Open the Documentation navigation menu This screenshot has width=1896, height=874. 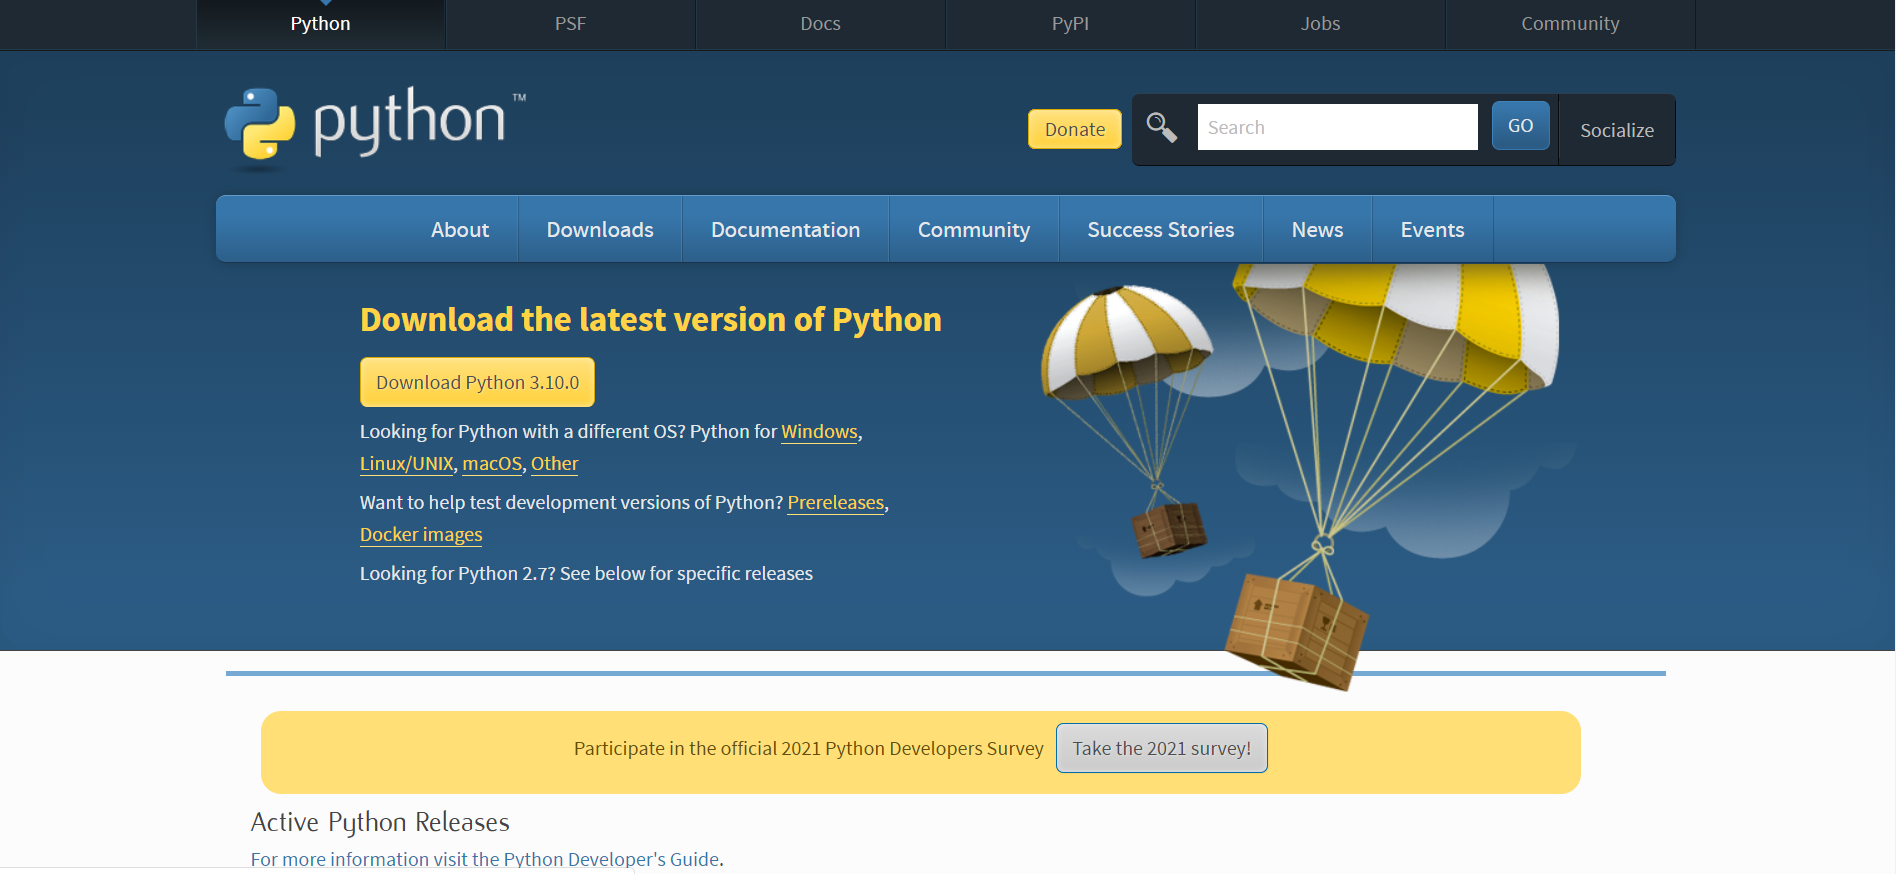click(x=785, y=230)
